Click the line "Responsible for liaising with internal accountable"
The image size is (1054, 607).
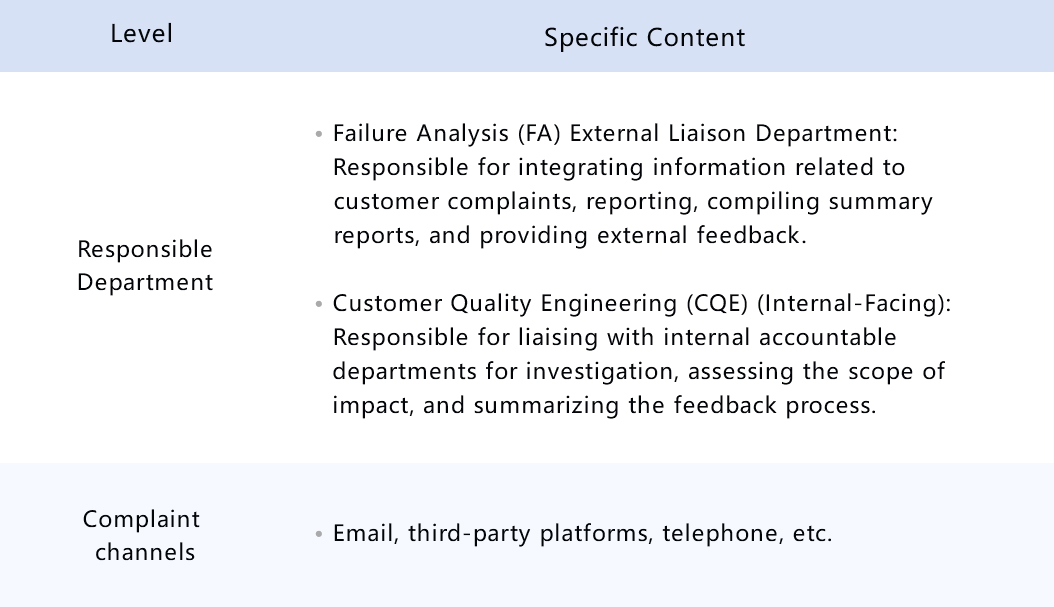(614, 337)
